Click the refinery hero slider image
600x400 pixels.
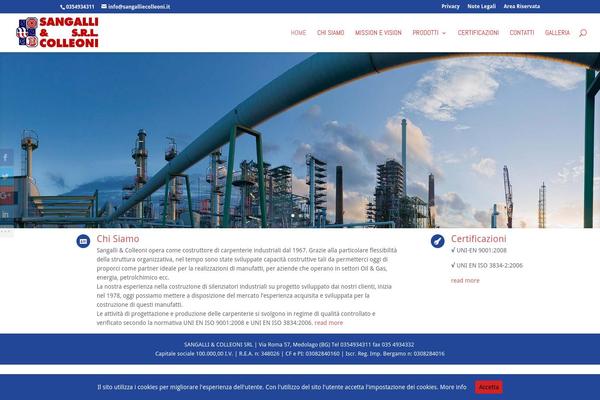[x=300, y=140]
